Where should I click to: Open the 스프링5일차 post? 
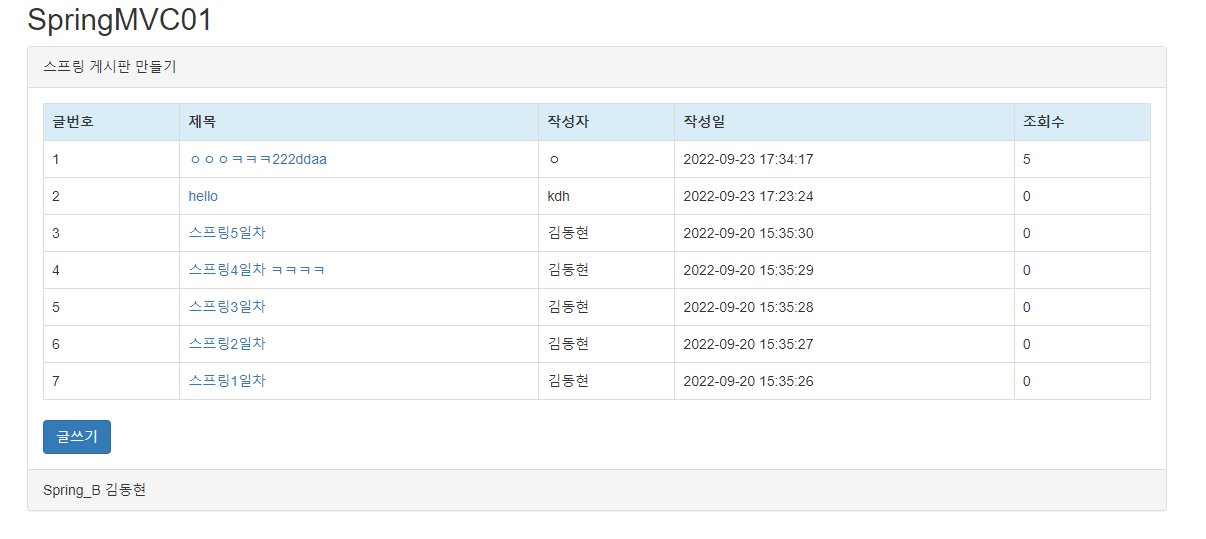[x=227, y=233]
